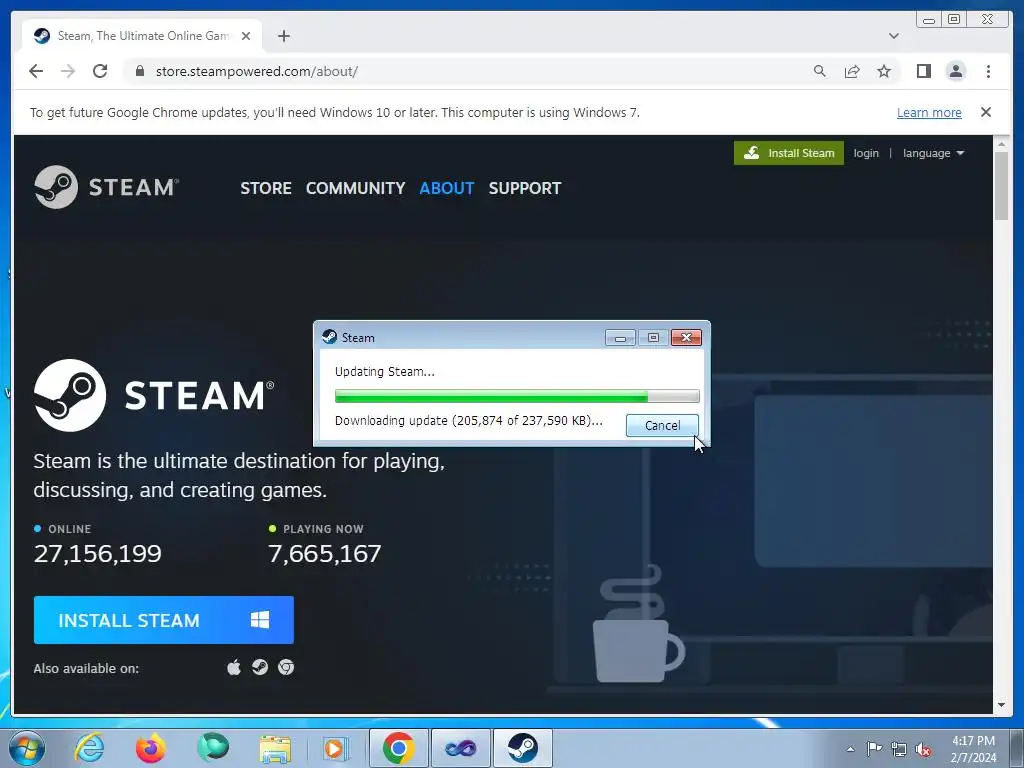Open Action Center flag tray icon
Image resolution: width=1024 pixels, height=768 pixels.
click(874, 748)
